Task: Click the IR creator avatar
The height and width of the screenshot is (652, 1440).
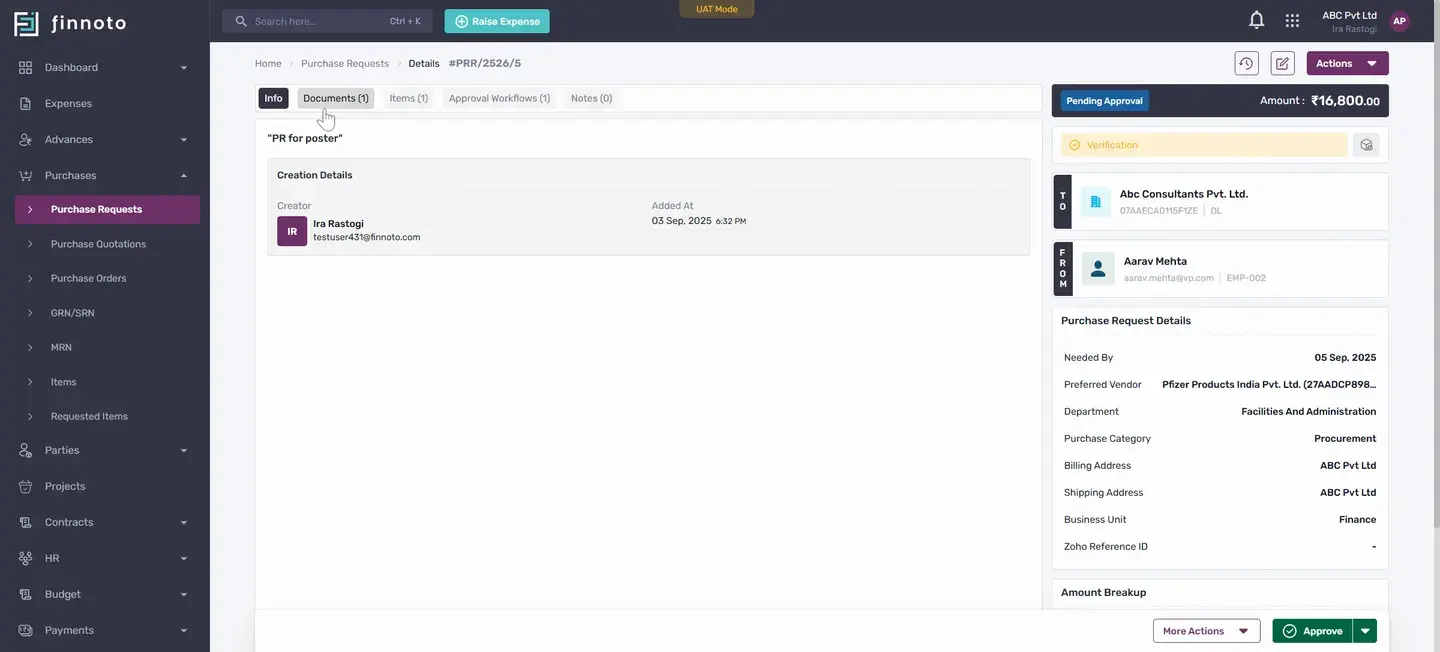Action: 292,231
